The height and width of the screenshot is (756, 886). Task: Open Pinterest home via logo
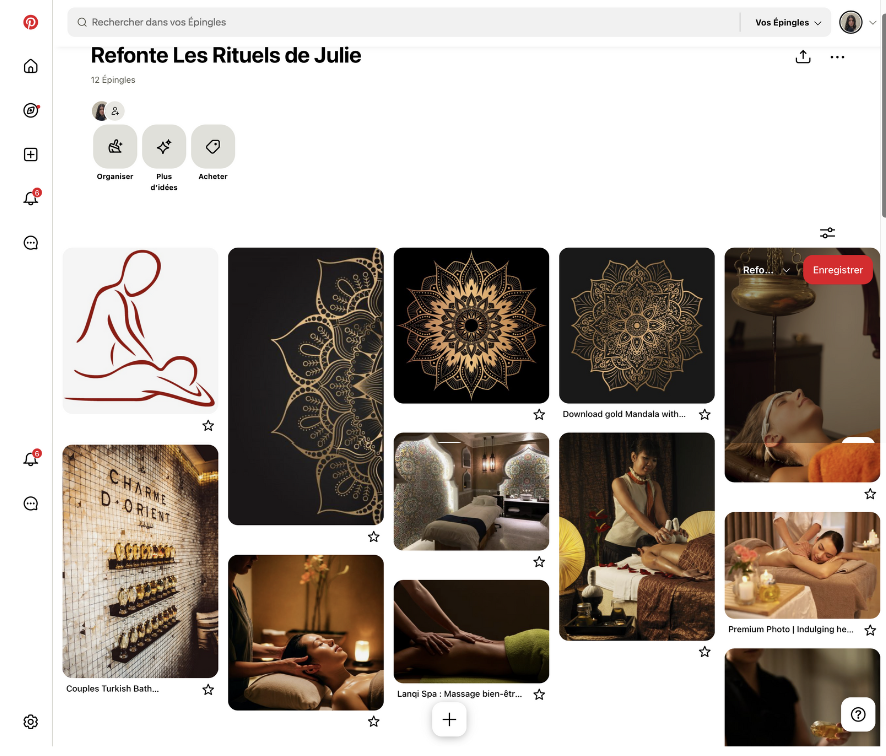point(31,22)
